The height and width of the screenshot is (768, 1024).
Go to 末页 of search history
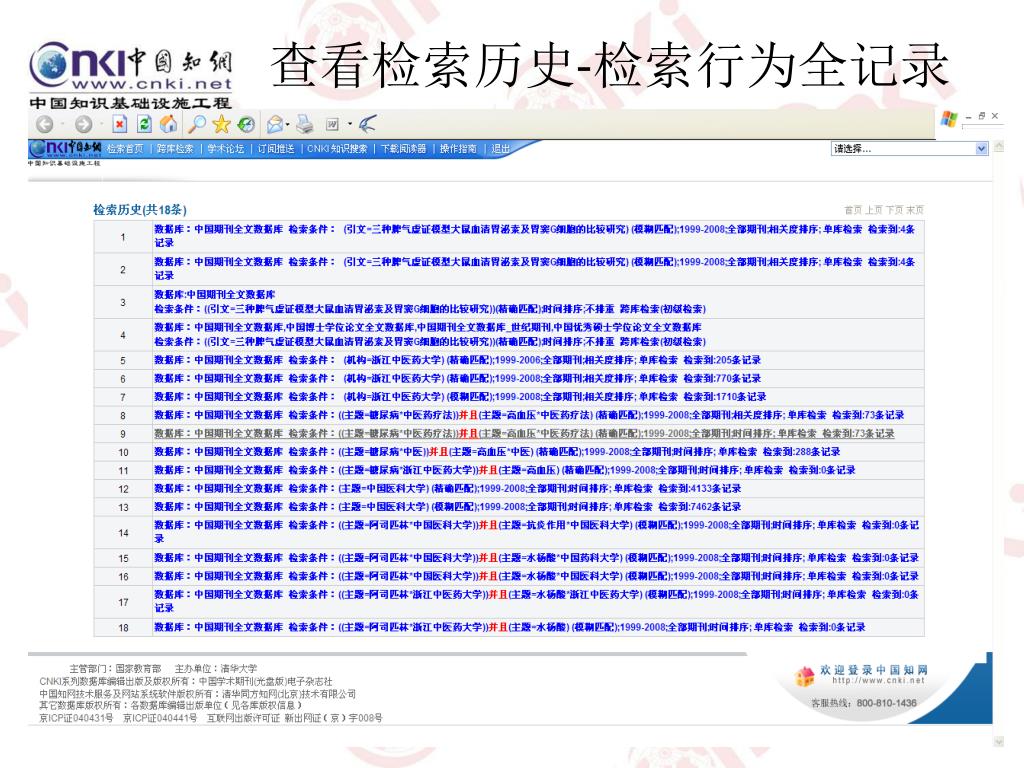915,210
